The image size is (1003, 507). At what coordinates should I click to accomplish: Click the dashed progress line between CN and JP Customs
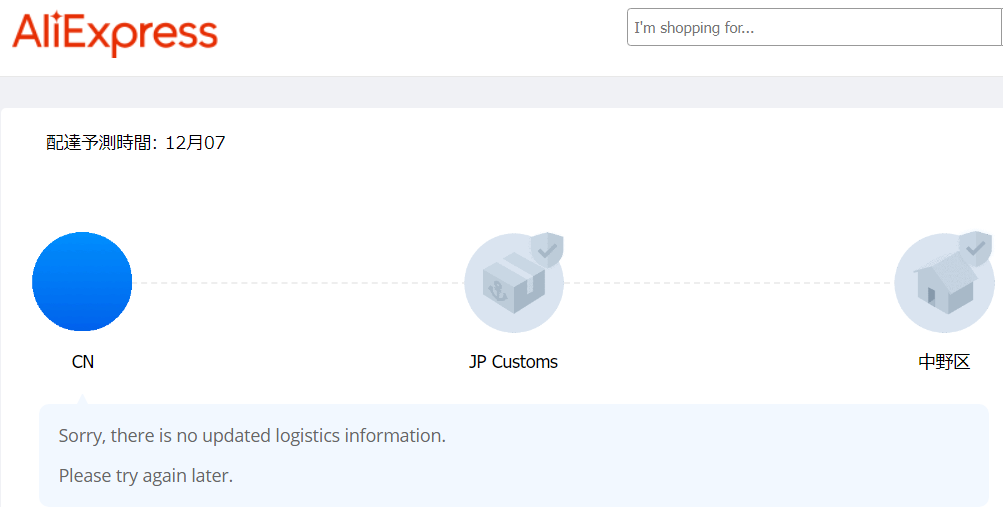pos(298,283)
